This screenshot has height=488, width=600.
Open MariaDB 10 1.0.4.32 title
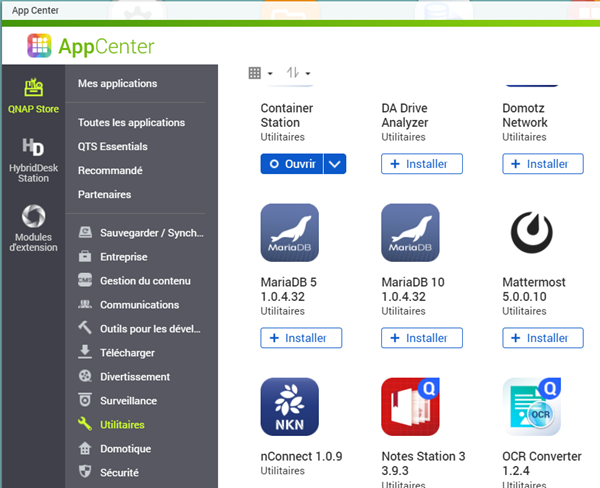click(413, 289)
